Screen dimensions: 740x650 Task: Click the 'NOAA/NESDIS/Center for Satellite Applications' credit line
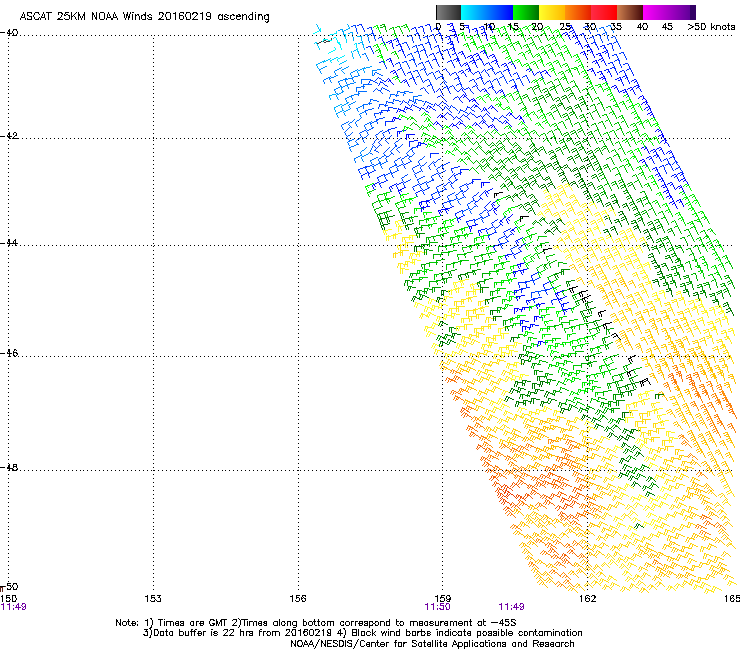point(432,644)
